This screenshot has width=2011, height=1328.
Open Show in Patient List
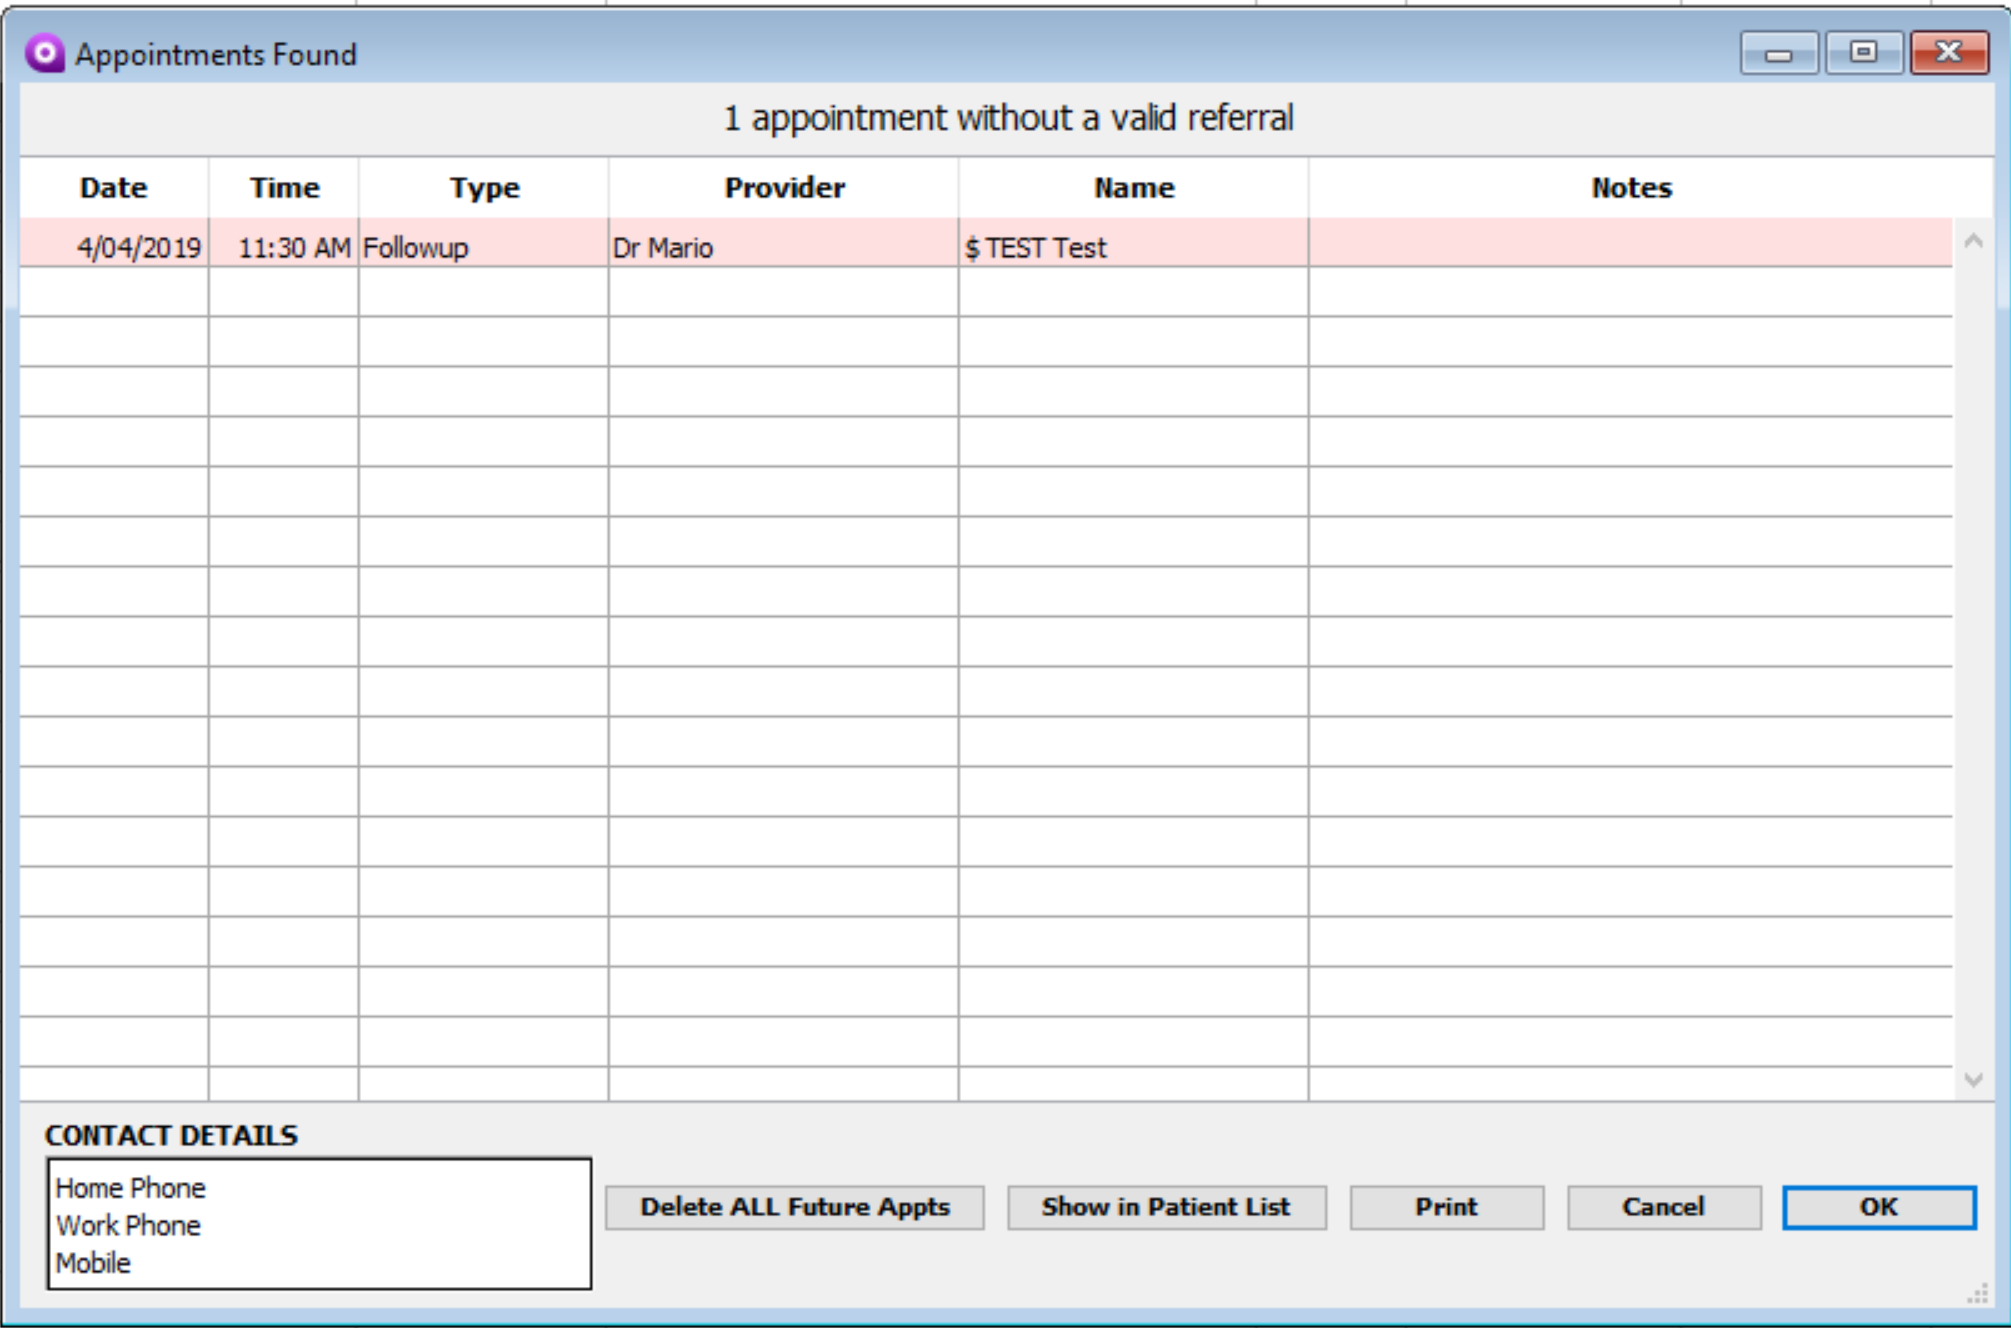coord(1166,1207)
